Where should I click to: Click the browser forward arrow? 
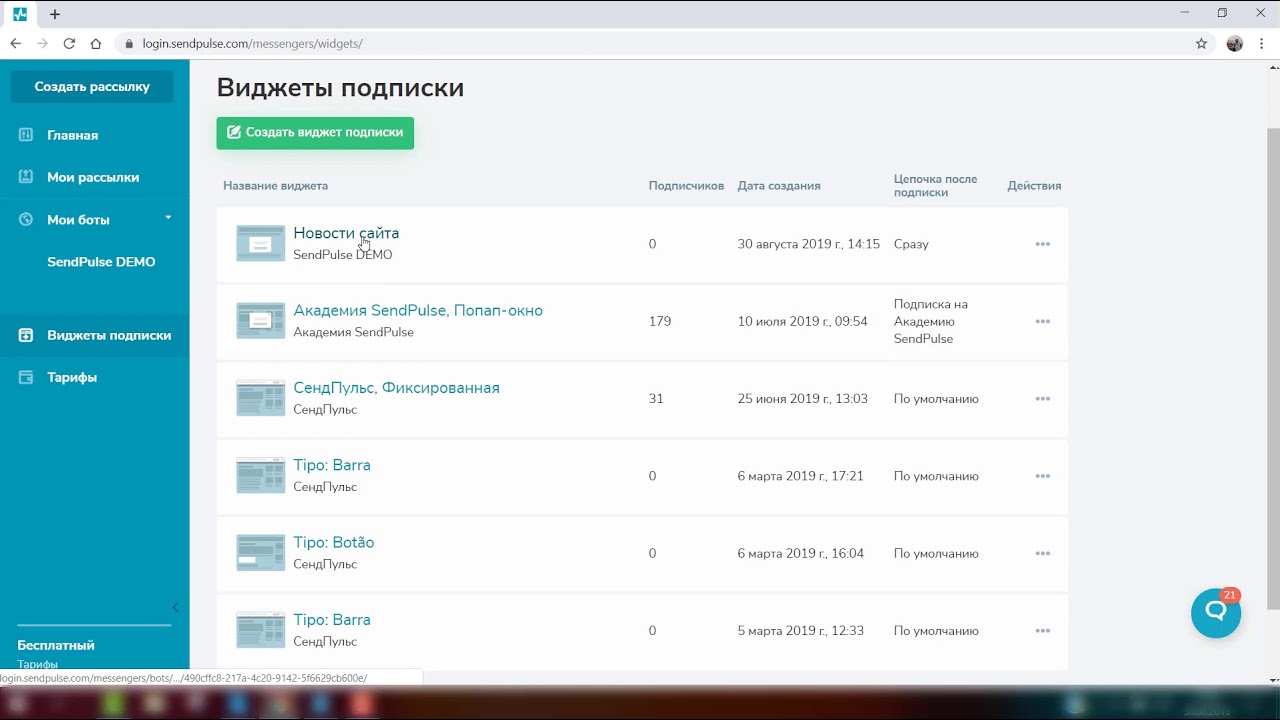click(42, 43)
